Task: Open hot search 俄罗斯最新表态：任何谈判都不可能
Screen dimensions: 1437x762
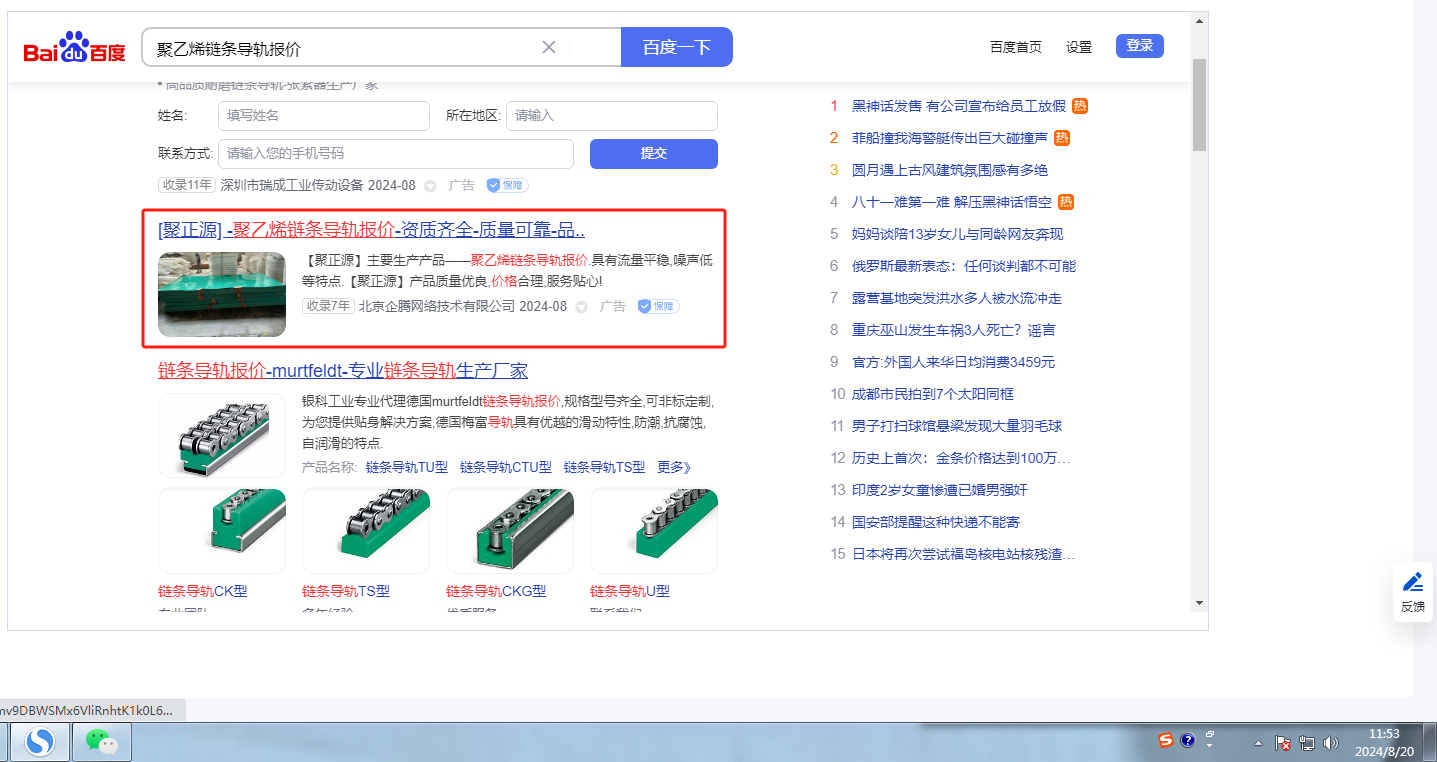Action: (964, 266)
